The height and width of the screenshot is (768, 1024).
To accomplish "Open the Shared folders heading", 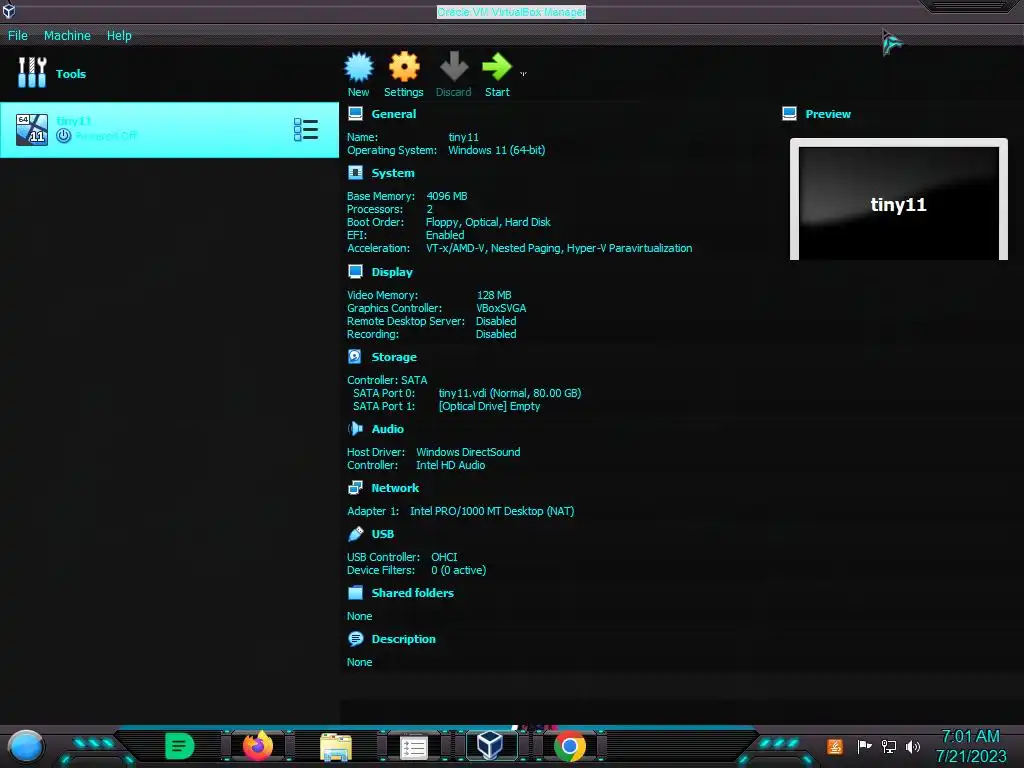I will point(413,593).
